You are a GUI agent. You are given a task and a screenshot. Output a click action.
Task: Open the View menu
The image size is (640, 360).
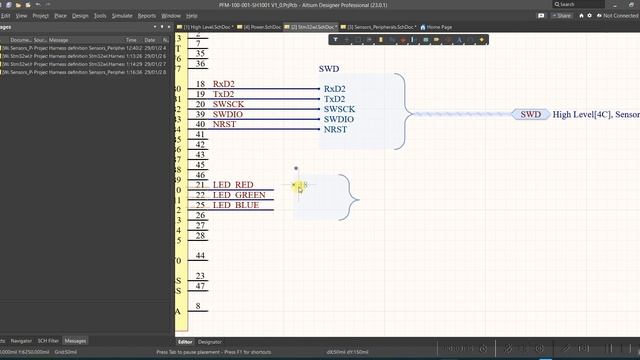click(x=21, y=16)
